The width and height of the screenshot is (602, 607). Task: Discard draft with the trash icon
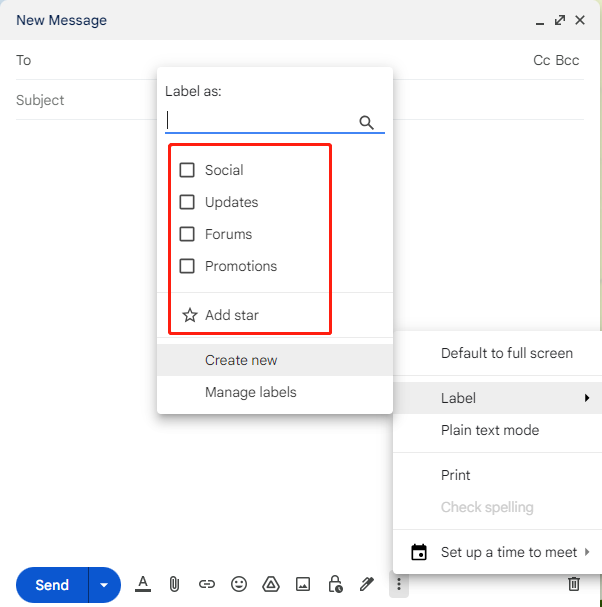pos(574,584)
